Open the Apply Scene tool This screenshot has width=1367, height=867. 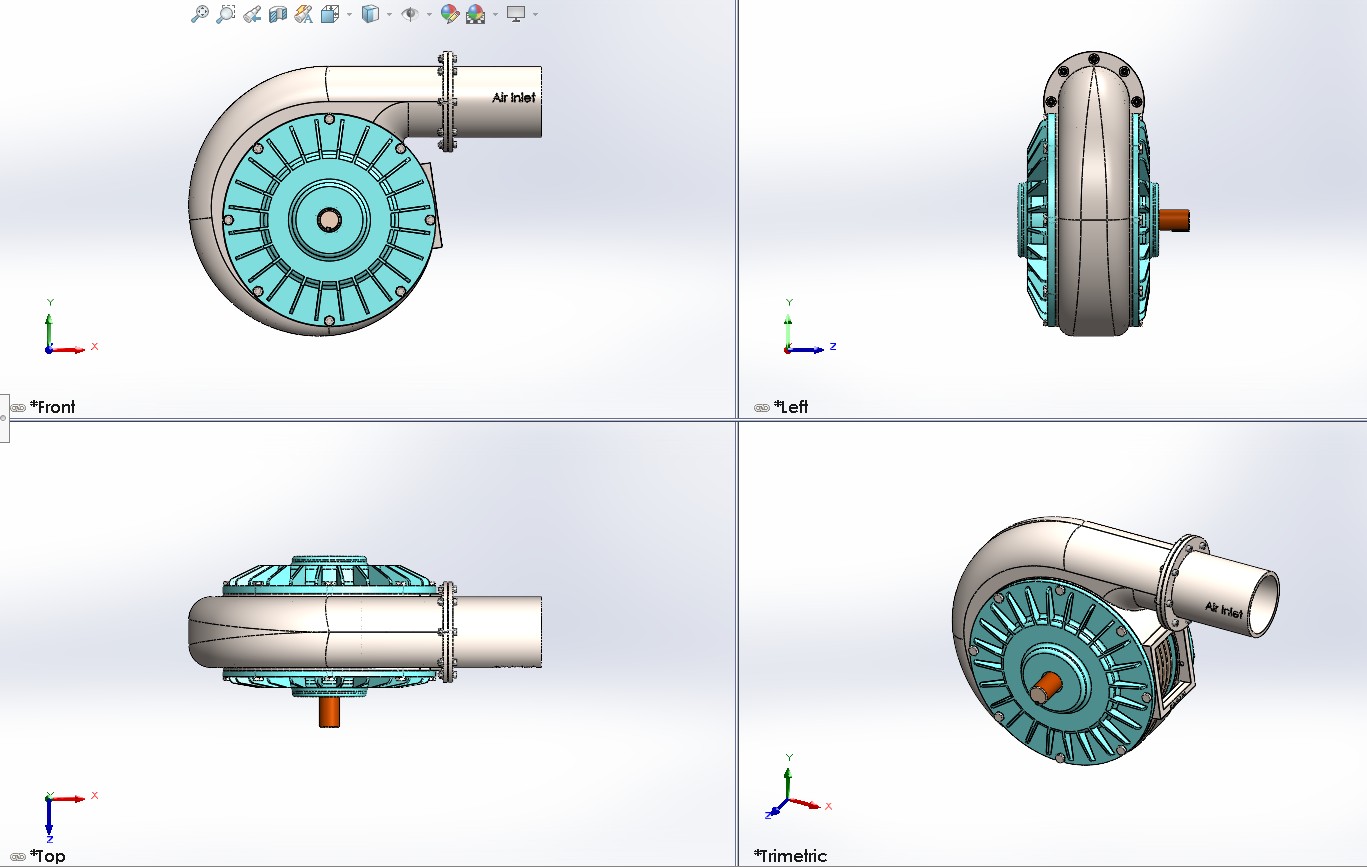pos(474,14)
